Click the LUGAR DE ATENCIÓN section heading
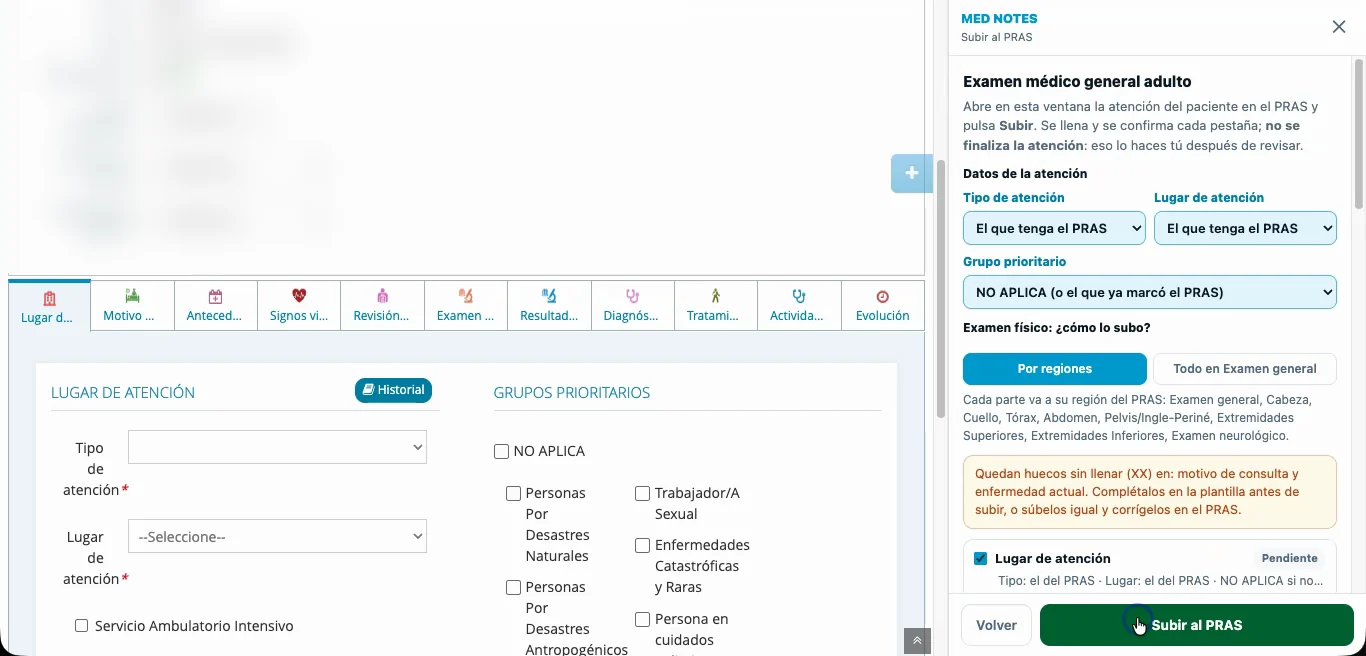The height and width of the screenshot is (656, 1366). [x=123, y=393]
